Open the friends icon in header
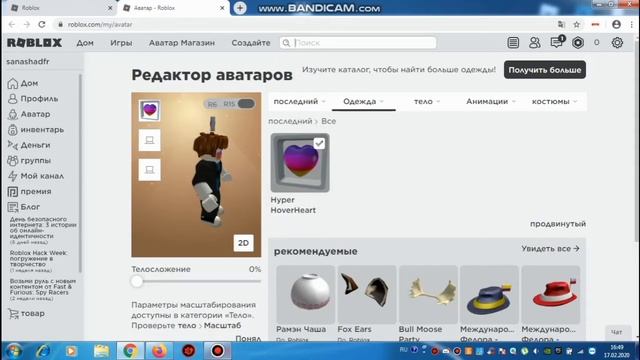The height and width of the screenshot is (360, 640). 534,42
